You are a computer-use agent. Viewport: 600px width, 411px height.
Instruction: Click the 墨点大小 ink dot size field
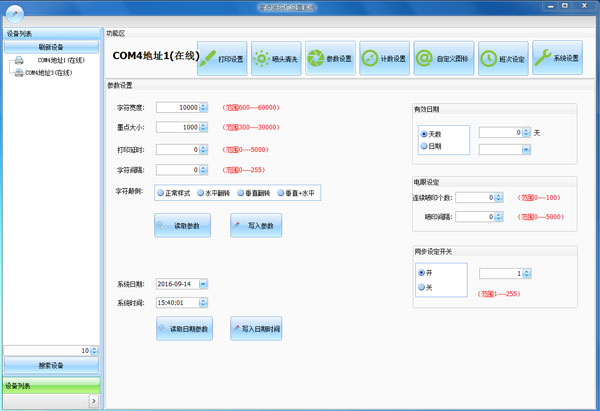(176, 128)
